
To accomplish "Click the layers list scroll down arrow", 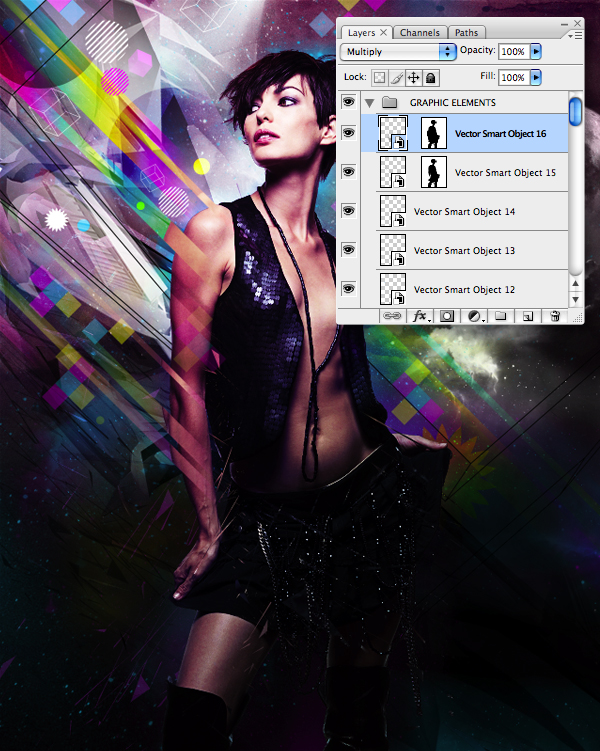I will [x=576, y=299].
